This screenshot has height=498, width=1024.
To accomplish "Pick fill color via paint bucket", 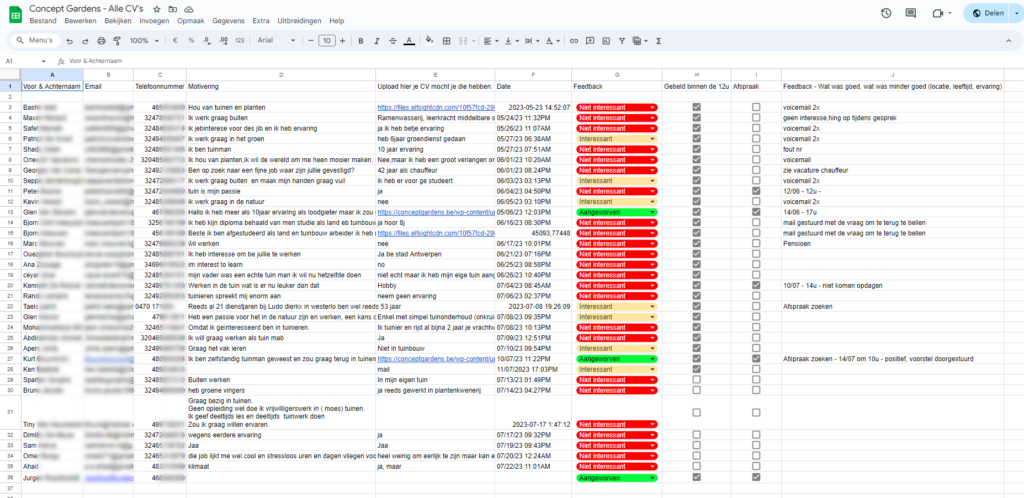I will (x=429, y=40).
